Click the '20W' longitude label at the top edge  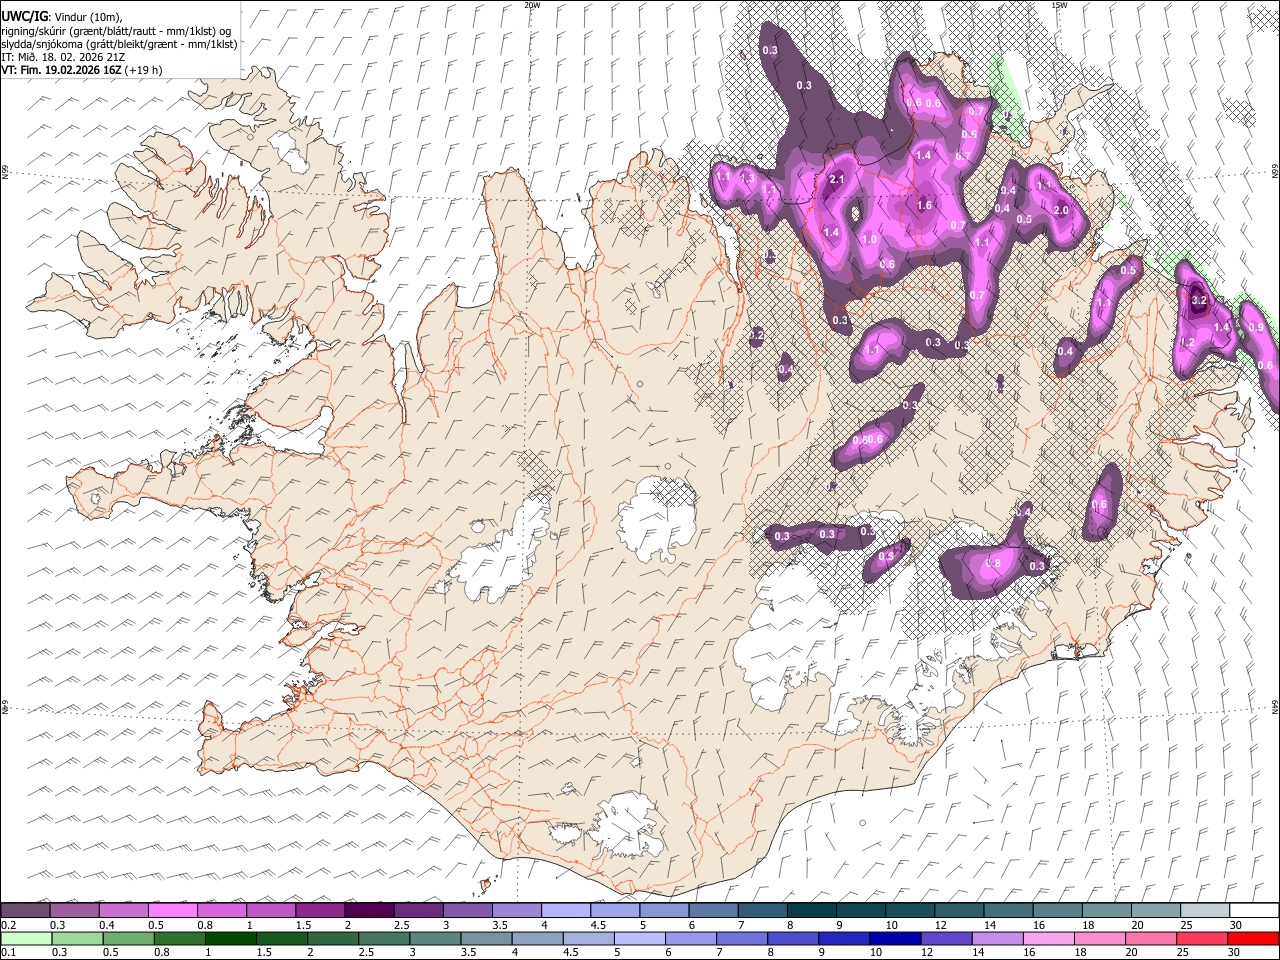533,5
